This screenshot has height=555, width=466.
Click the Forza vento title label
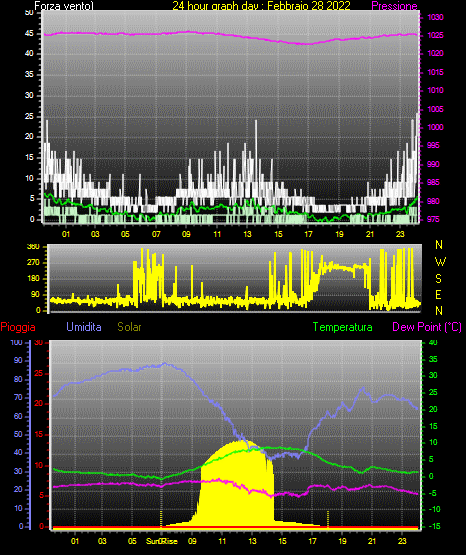(x=64, y=6)
